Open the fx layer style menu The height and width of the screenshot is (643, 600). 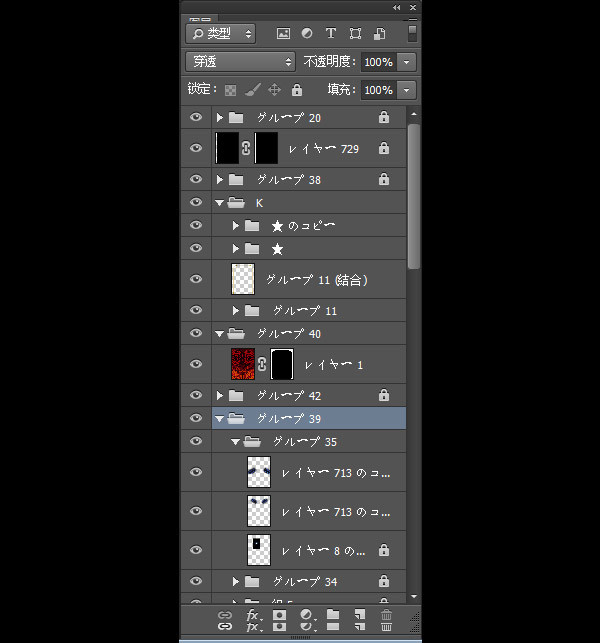[254, 615]
